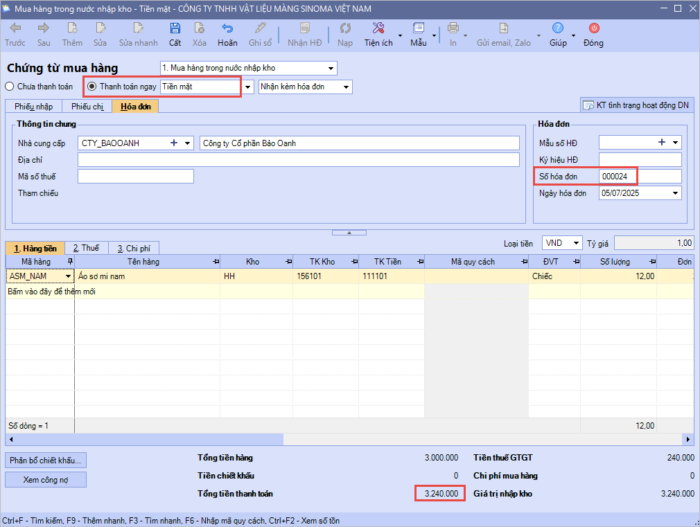Open the Giúp help icon
The image size is (700, 527).
[x=558, y=30]
